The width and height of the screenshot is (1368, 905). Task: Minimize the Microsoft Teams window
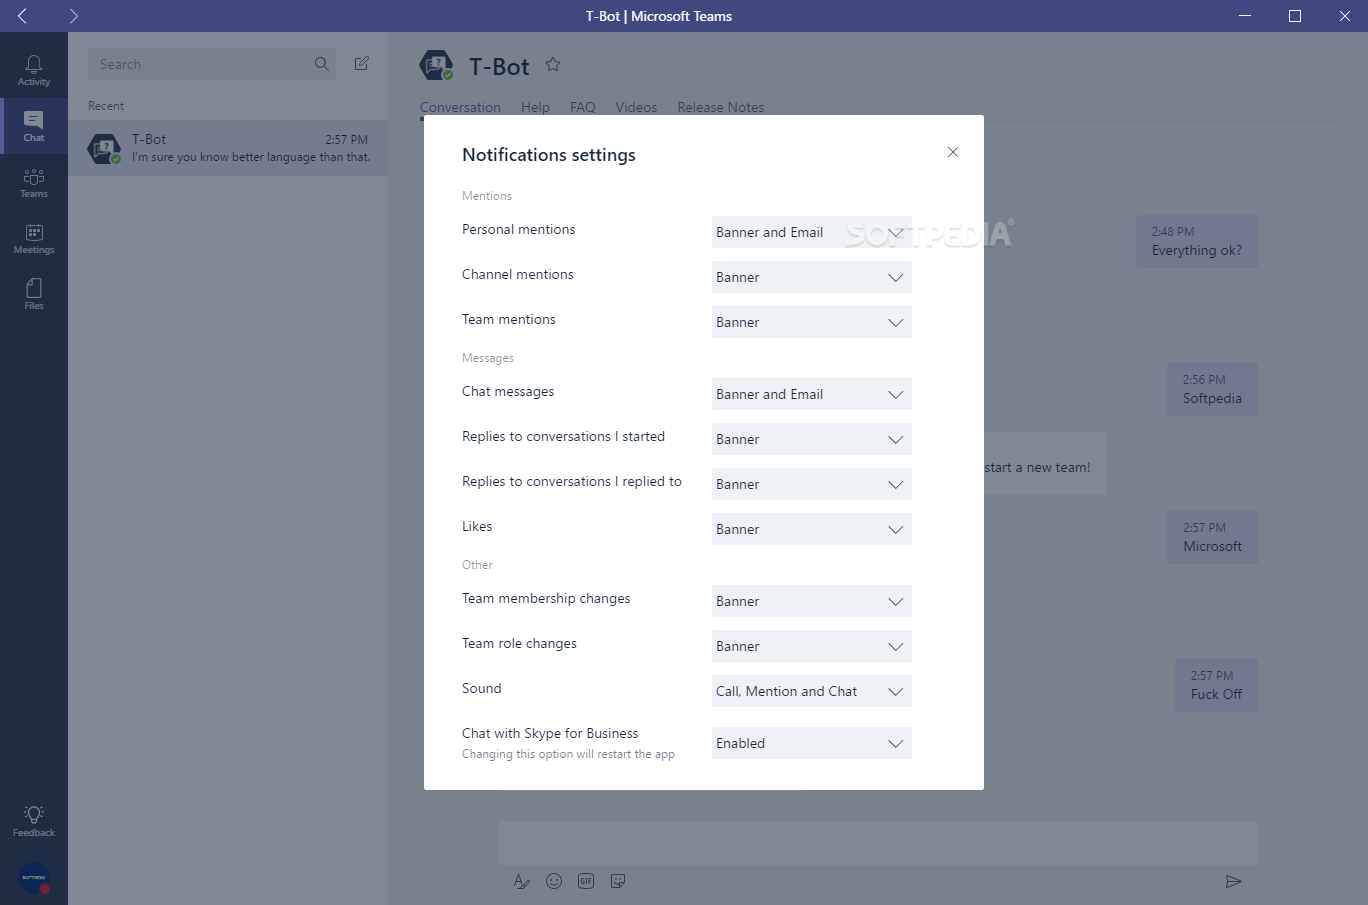pos(1245,16)
